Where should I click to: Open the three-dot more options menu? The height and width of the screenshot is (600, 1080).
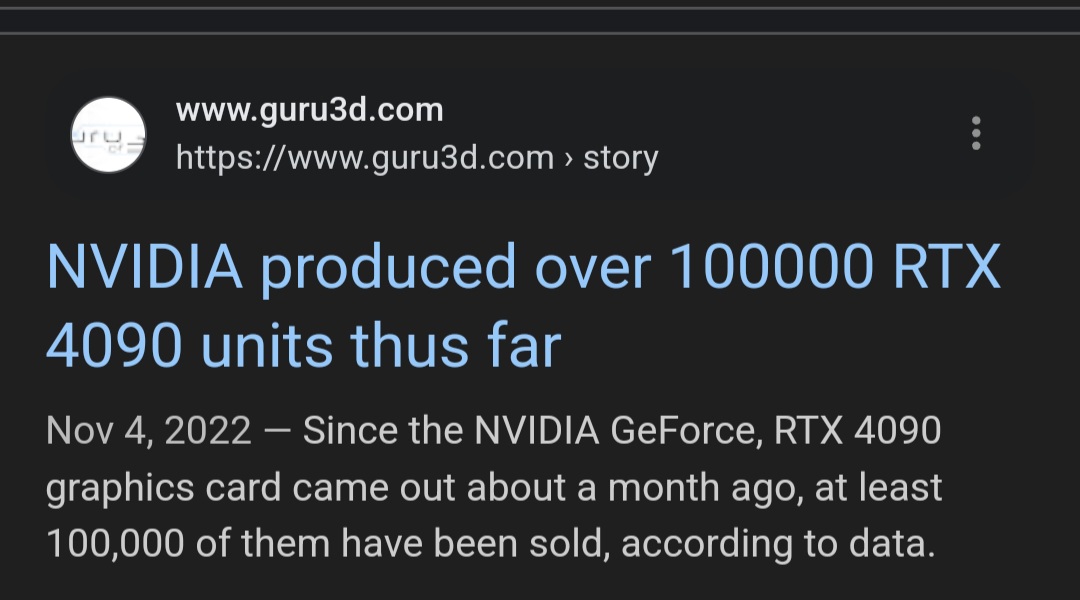click(976, 133)
